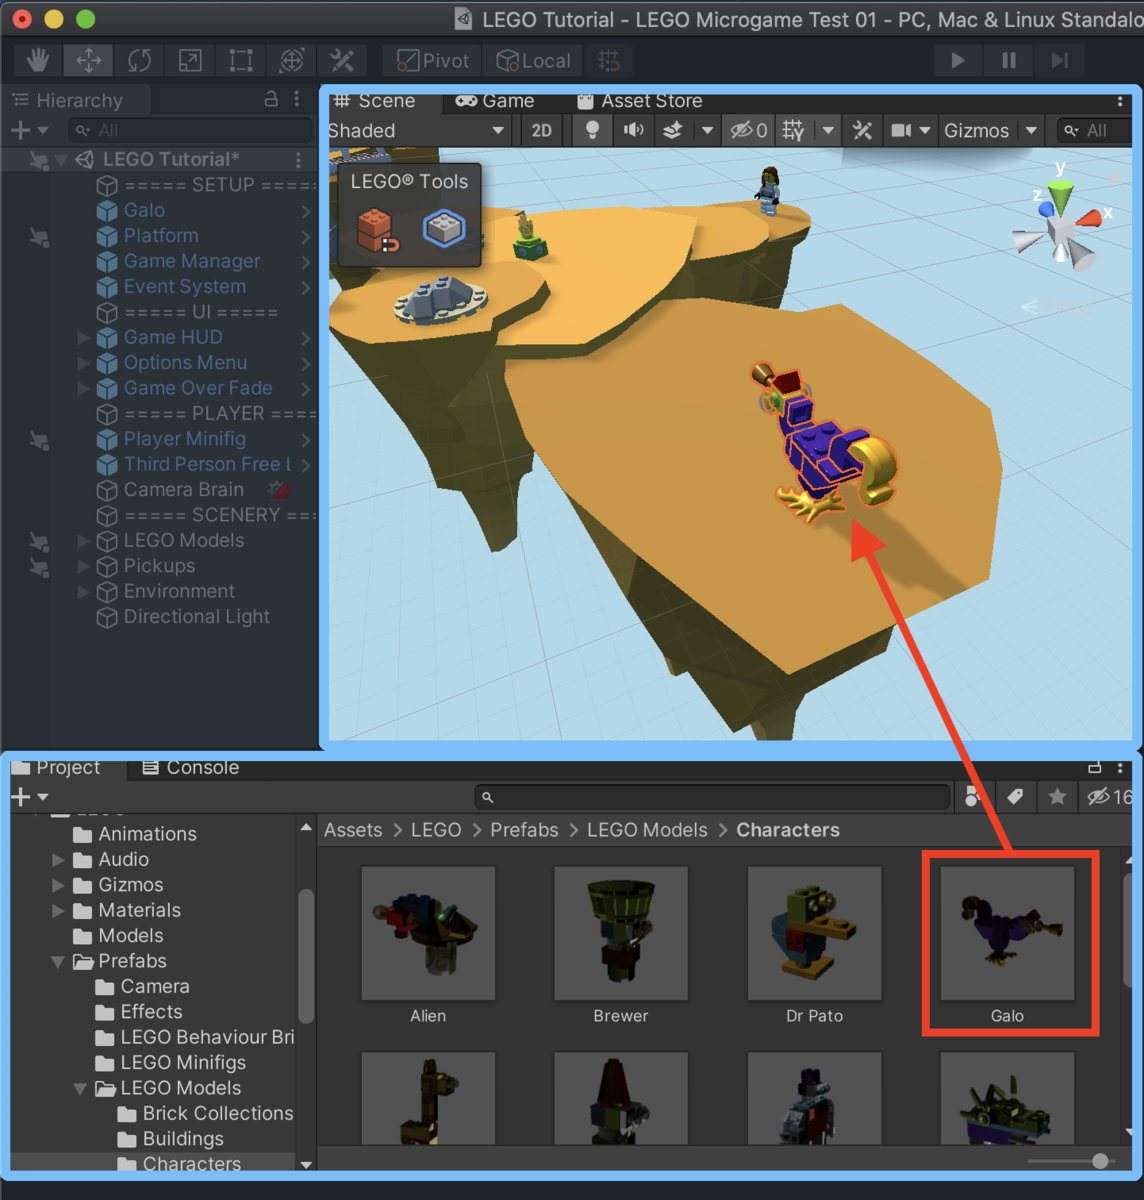Open Shaded draw mode dropdown
The image size is (1144, 1200).
[x=416, y=130]
